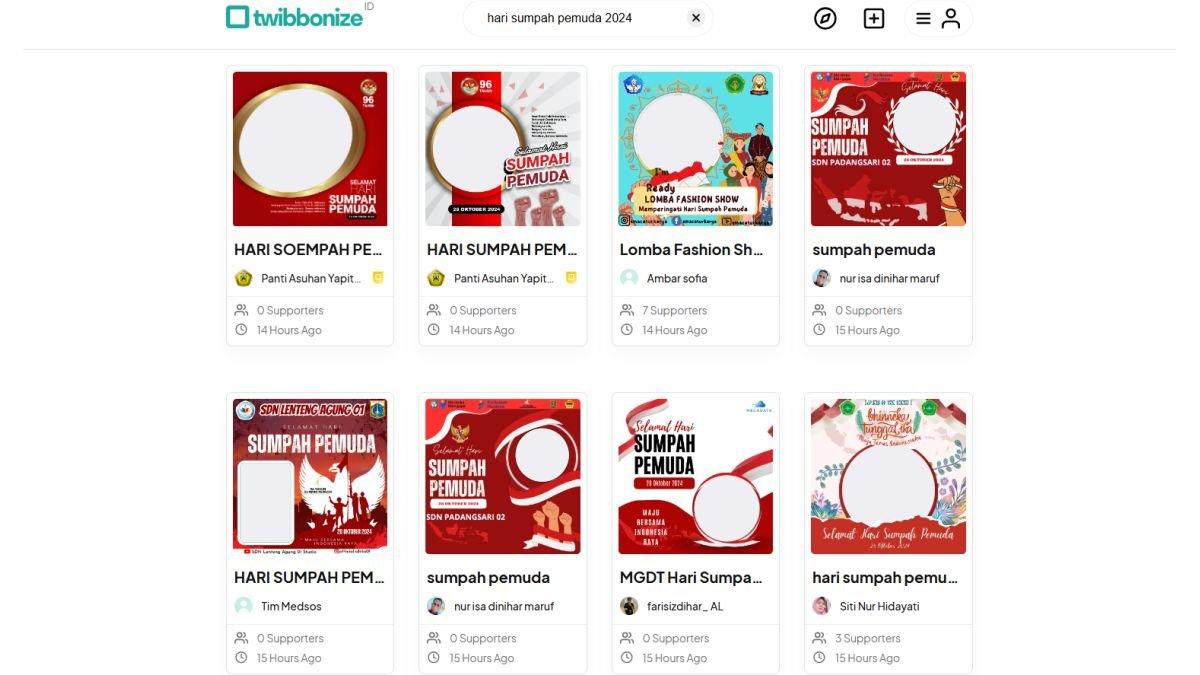Open the hamburger menu icon

(923, 18)
